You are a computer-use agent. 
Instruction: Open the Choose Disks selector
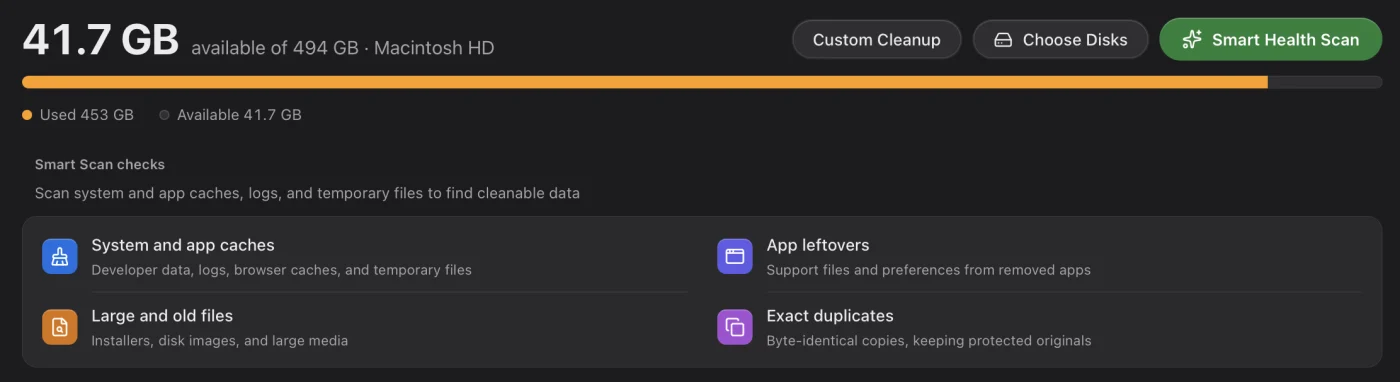click(x=1061, y=40)
